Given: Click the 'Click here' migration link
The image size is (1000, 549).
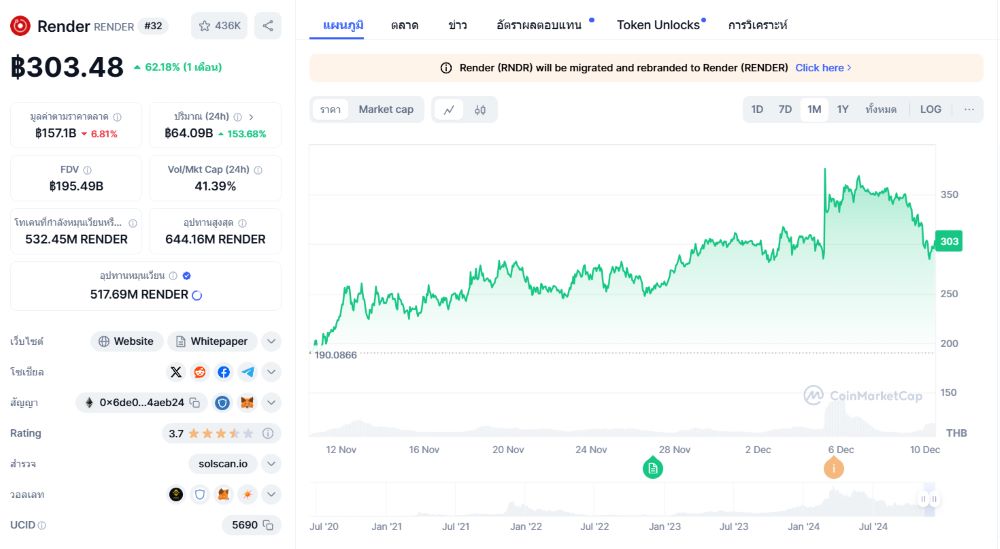Looking at the screenshot, I should pyautogui.click(x=823, y=68).
